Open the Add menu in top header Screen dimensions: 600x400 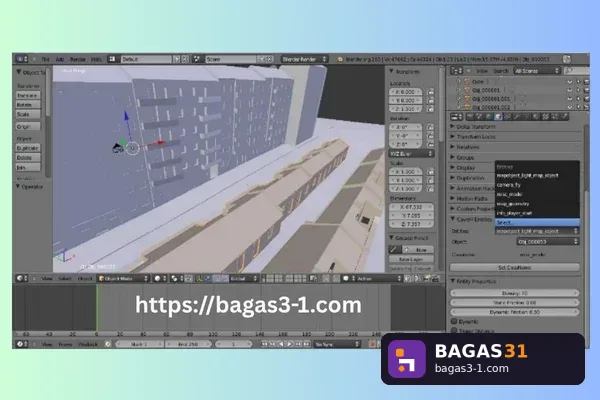60,59
